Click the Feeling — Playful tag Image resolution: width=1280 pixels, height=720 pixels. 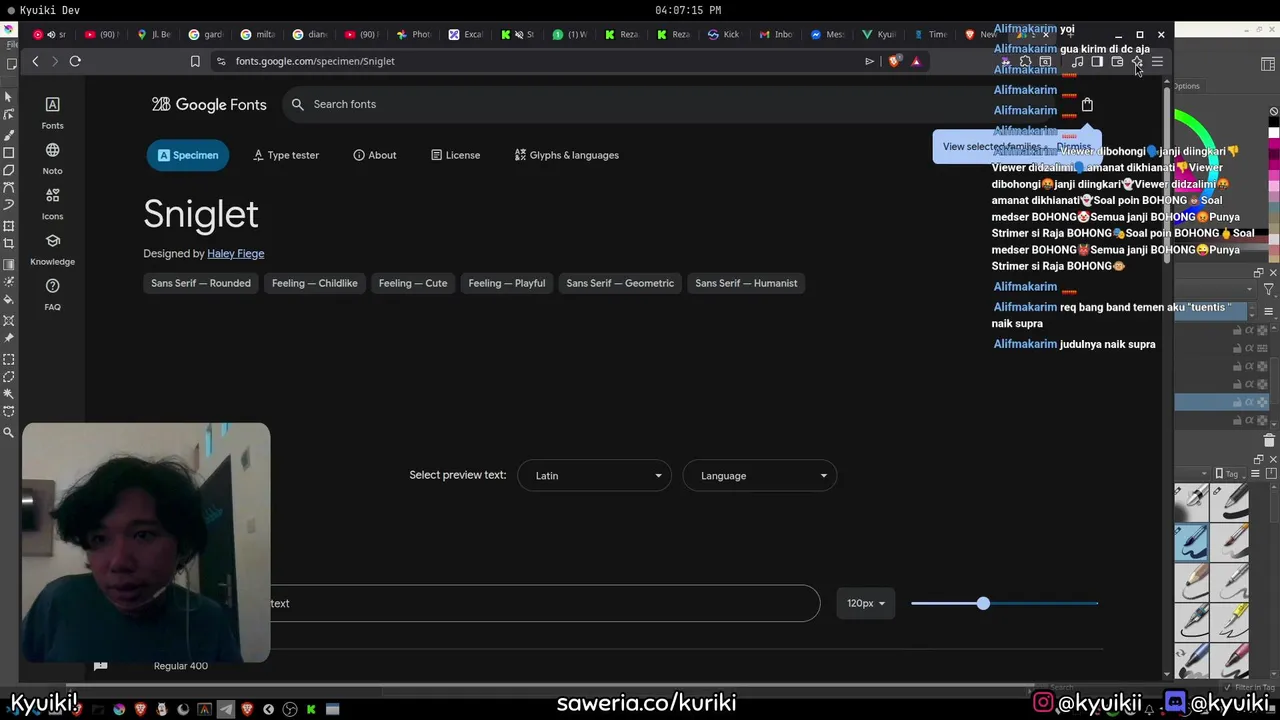(x=507, y=283)
